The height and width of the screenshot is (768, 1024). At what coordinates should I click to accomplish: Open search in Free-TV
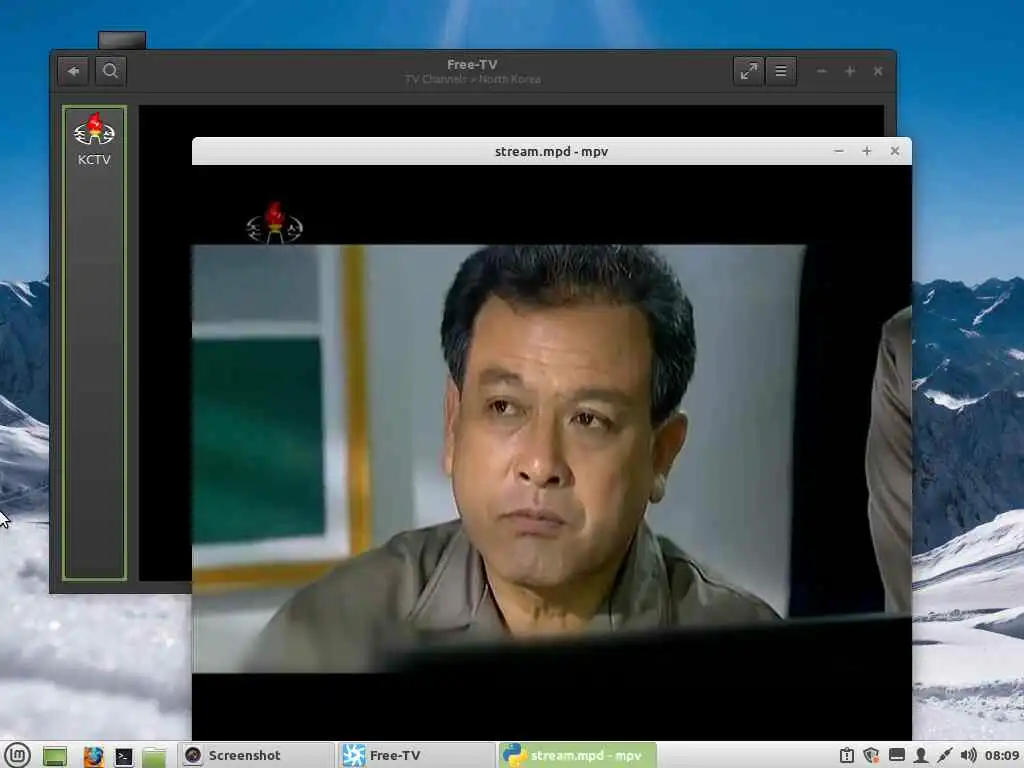[x=110, y=71]
